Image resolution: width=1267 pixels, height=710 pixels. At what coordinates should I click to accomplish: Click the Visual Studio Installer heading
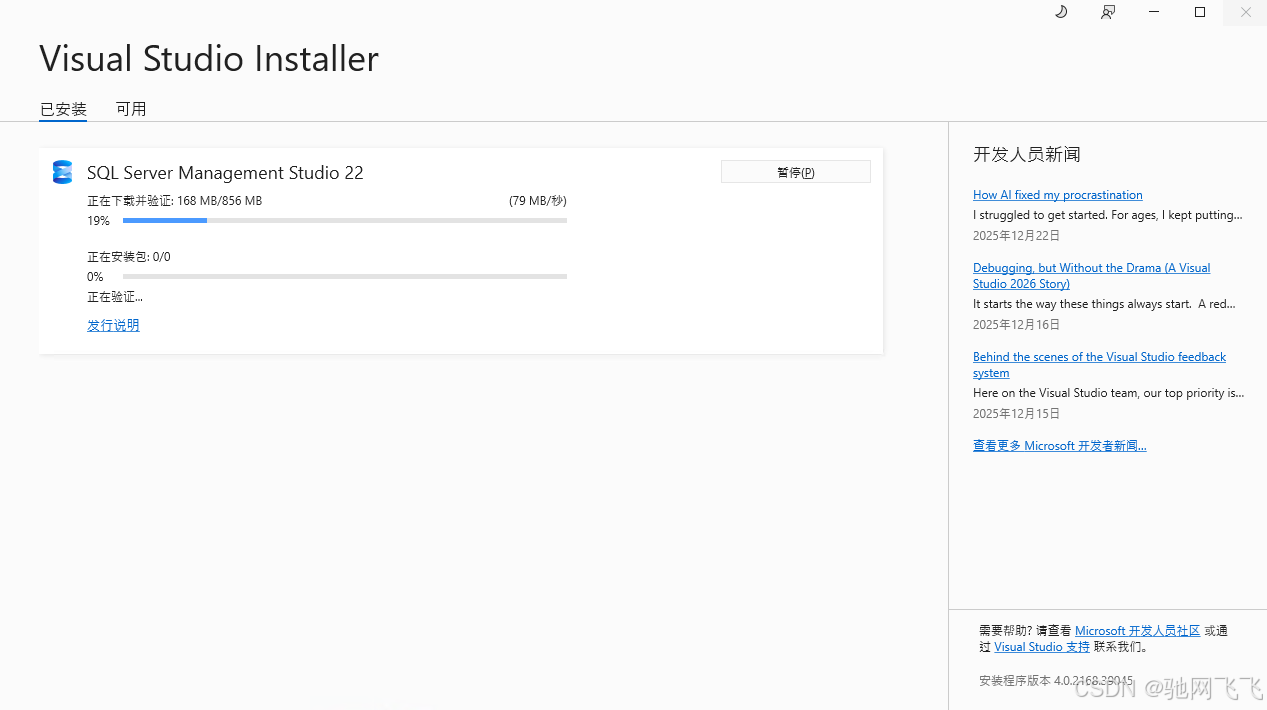click(209, 58)
